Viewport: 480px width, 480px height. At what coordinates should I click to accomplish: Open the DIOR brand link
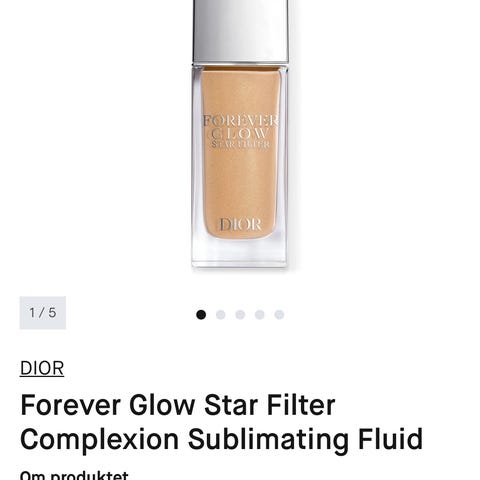42,368
